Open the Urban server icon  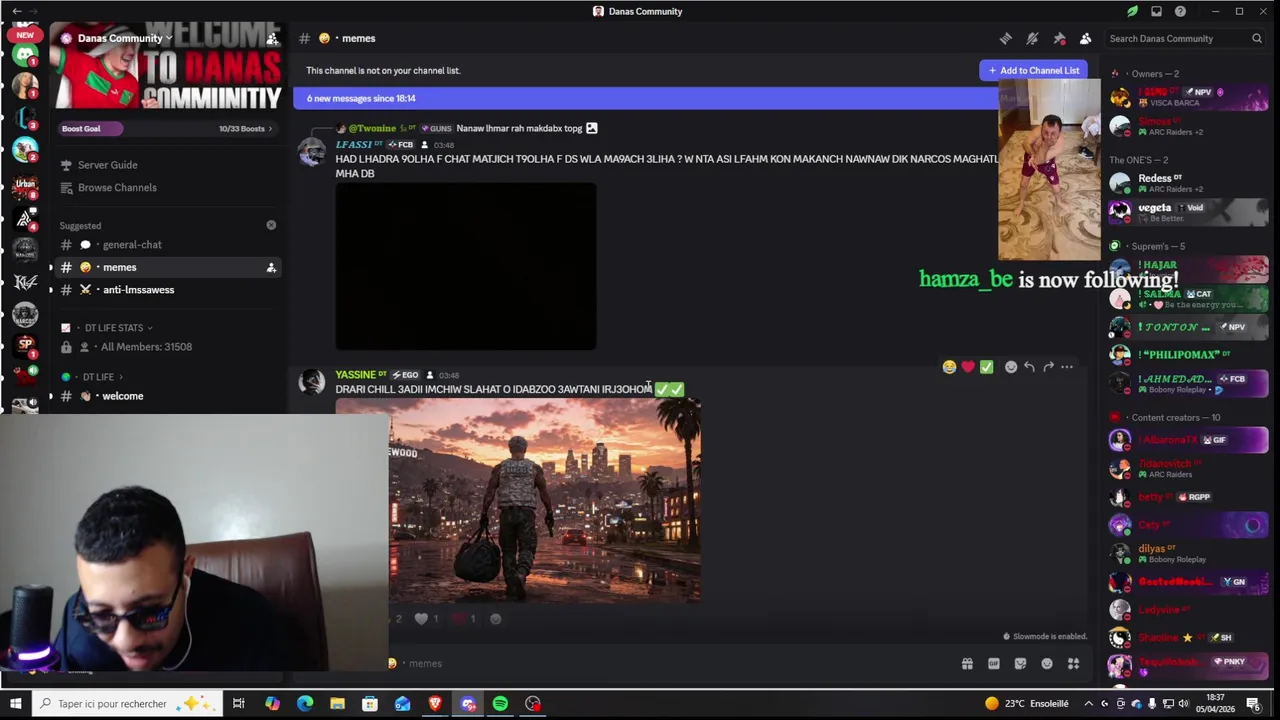click(x=25, y=186)
